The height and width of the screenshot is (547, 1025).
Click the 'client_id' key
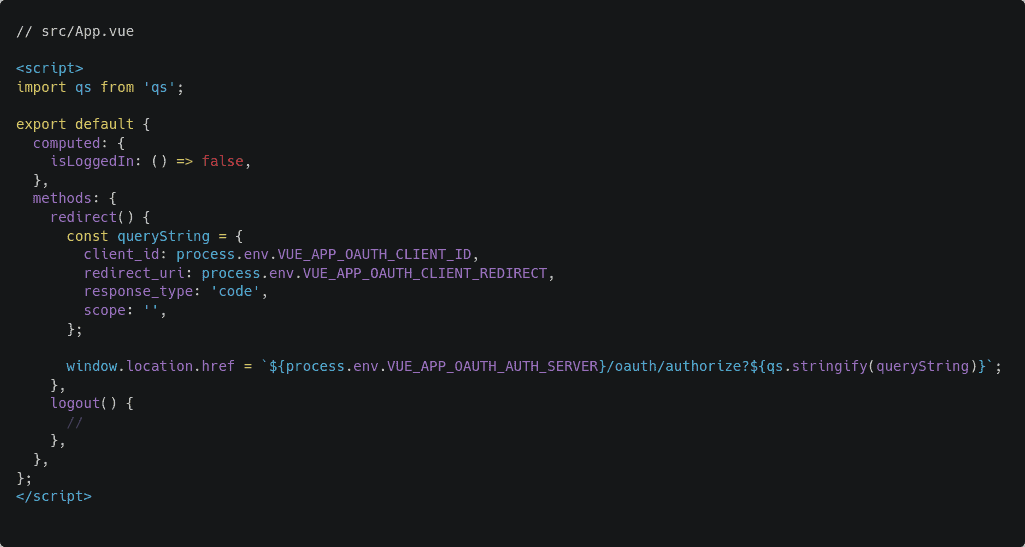pos(121,254)
